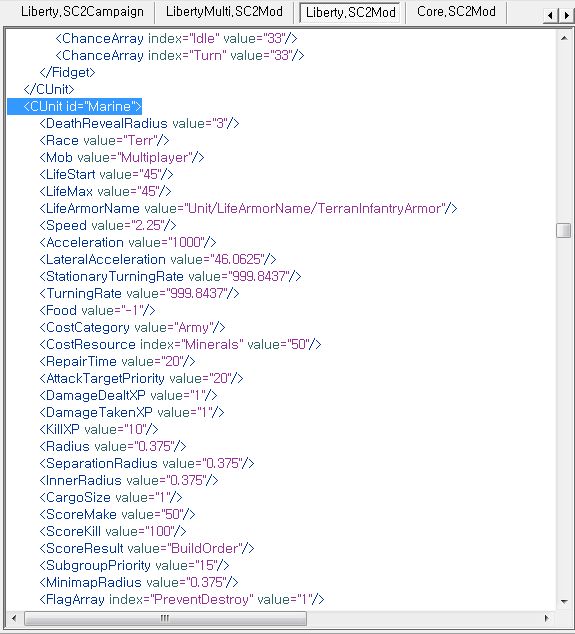Click the ScoreKill value="100" line
Image resolution: width=575 pixels, height=634 pixels.
[x=113, y=531]
